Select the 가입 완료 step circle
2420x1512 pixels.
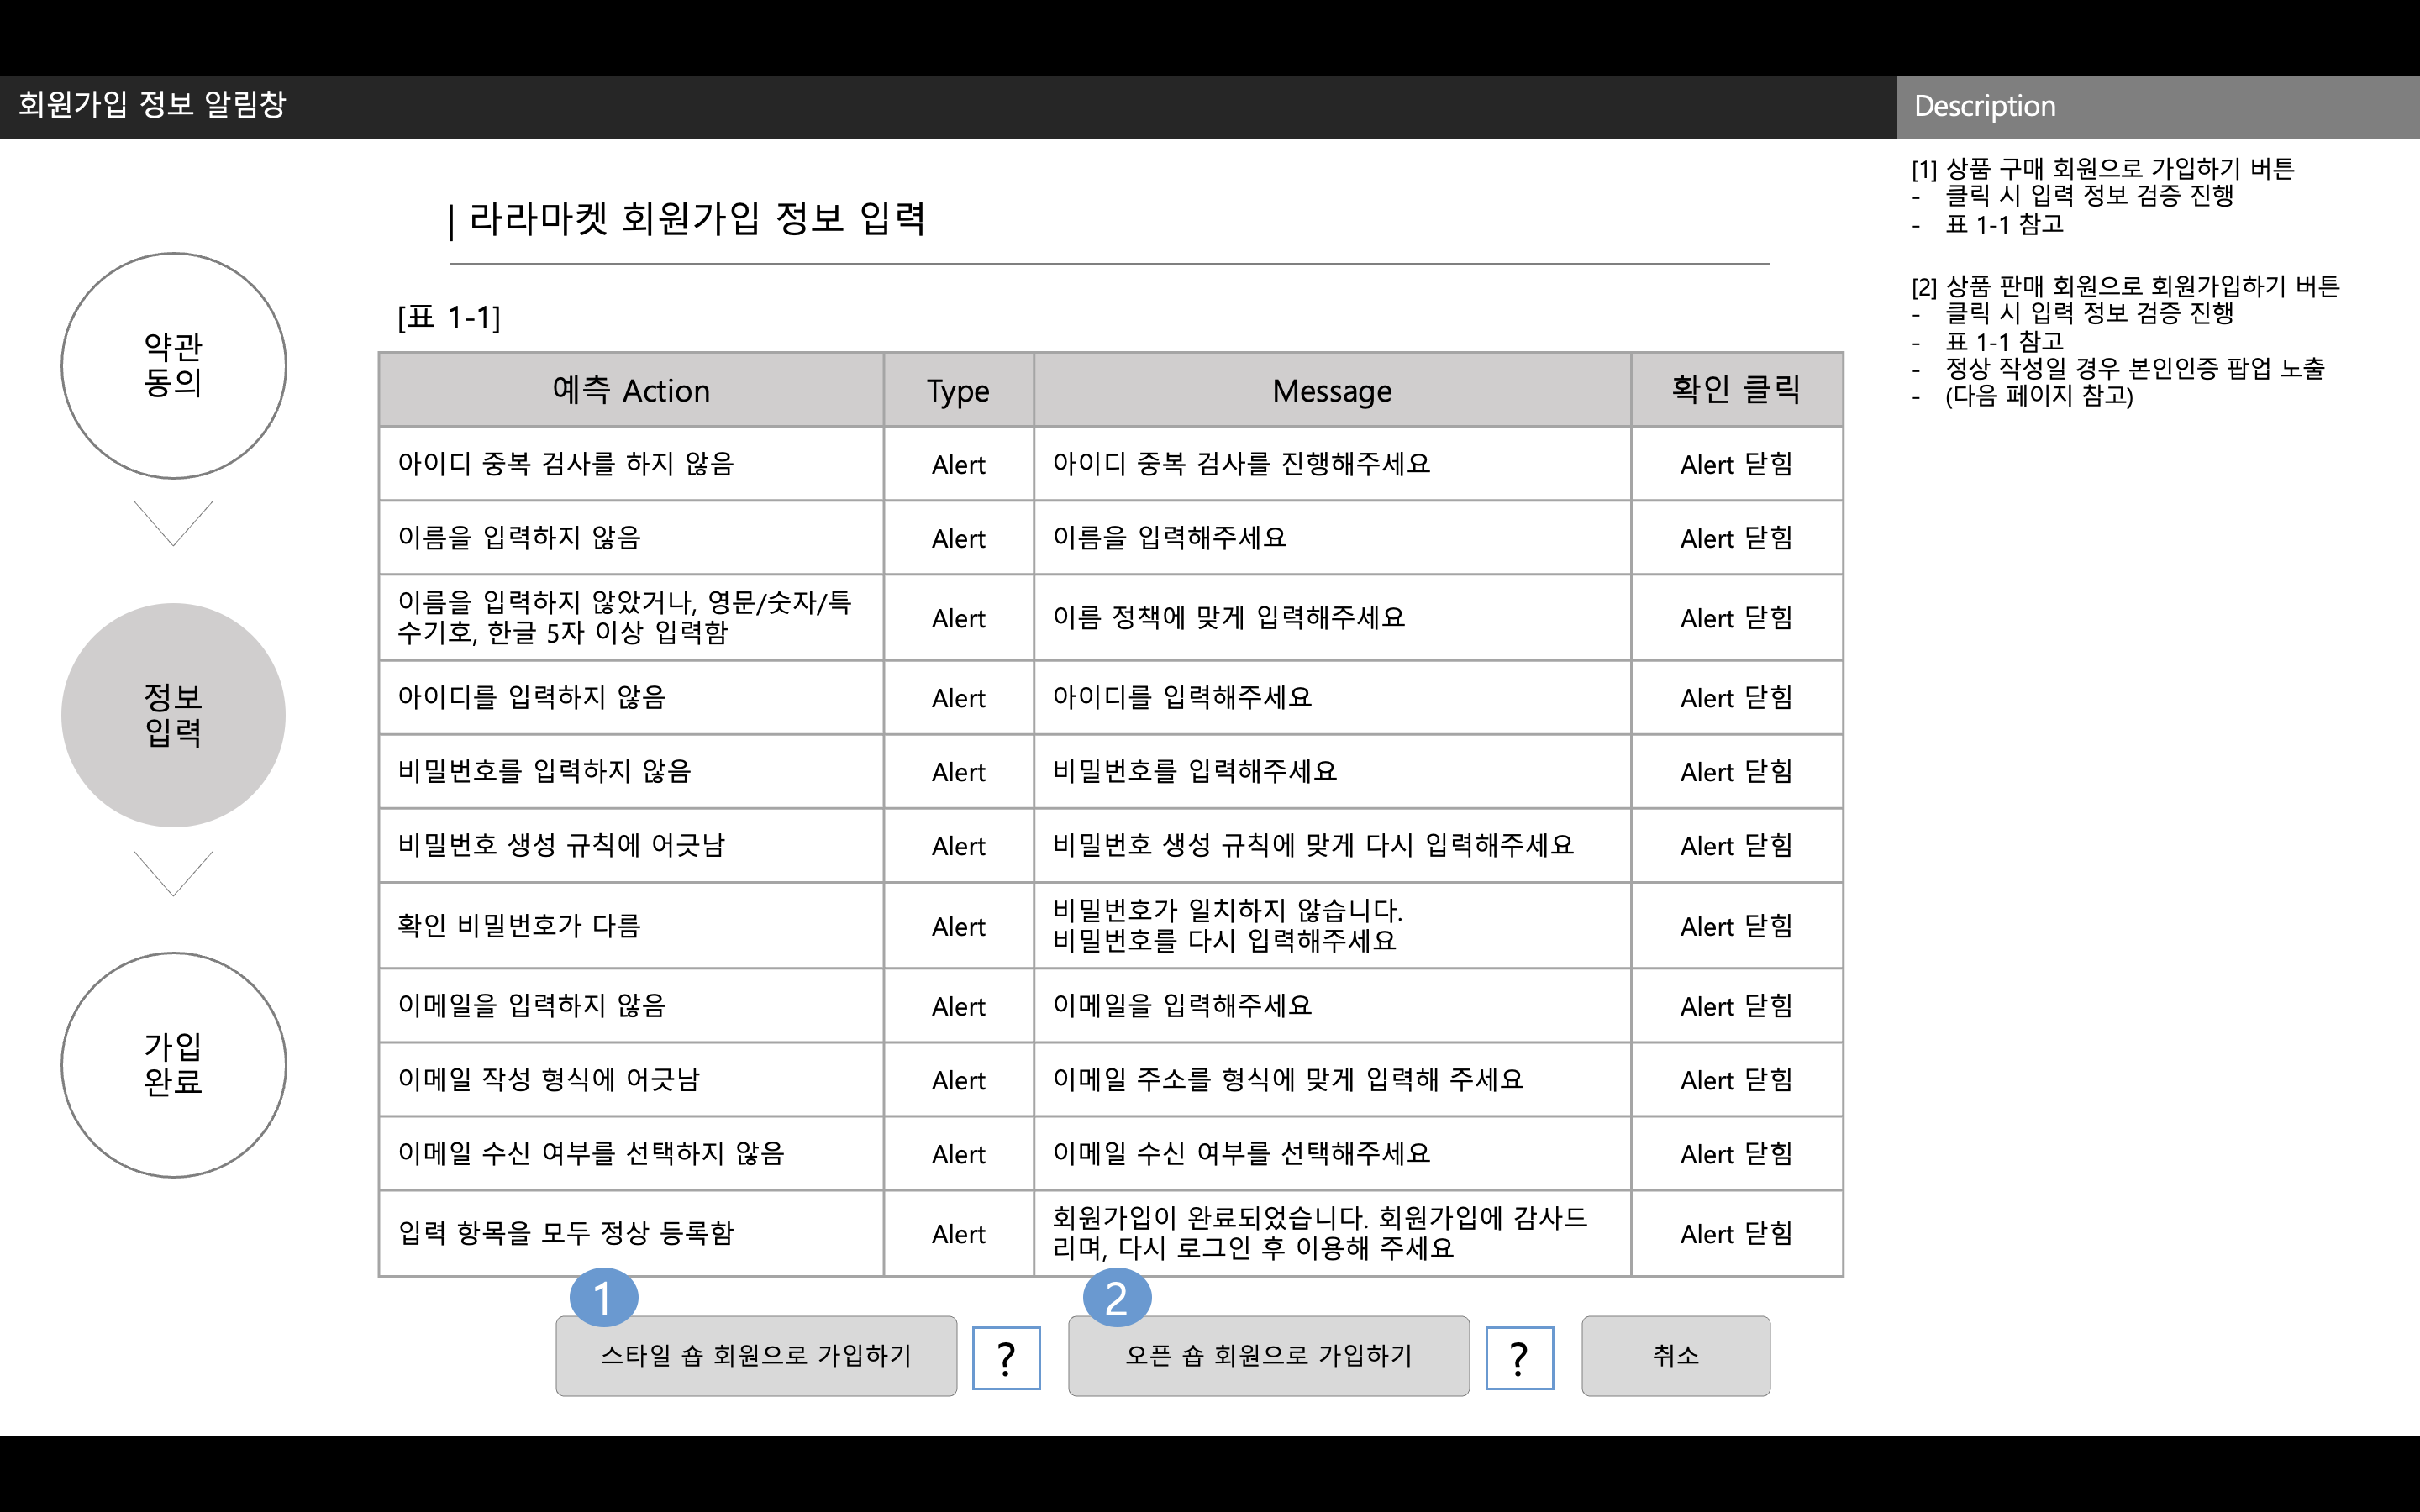pos(173,1064)
